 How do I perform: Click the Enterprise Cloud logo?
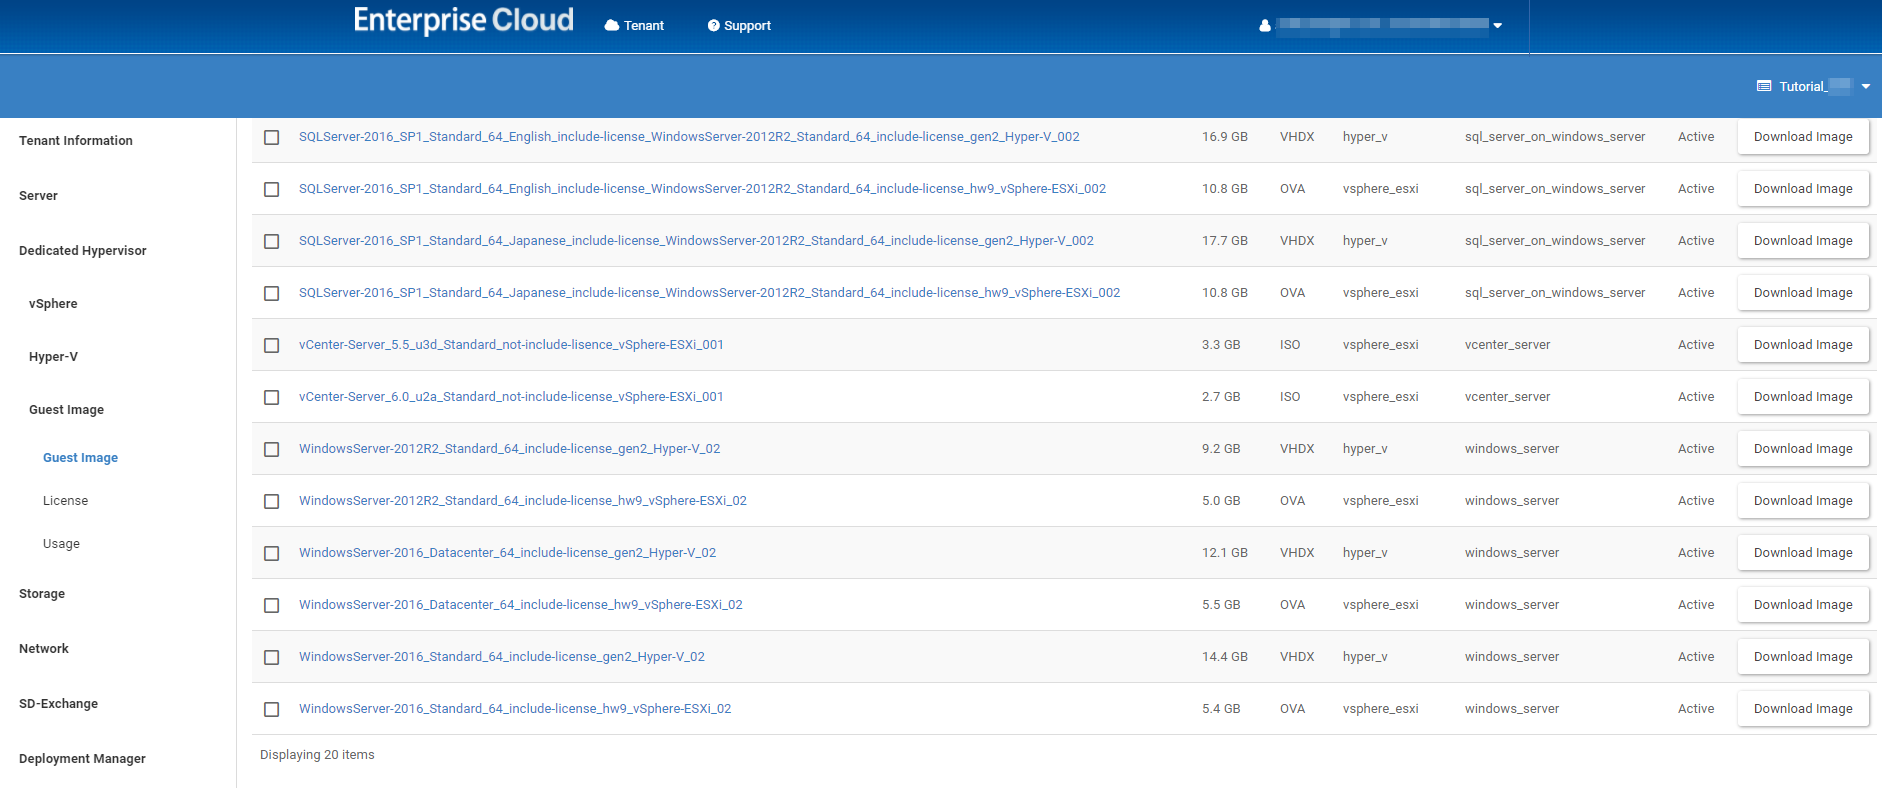pos(463,21)
